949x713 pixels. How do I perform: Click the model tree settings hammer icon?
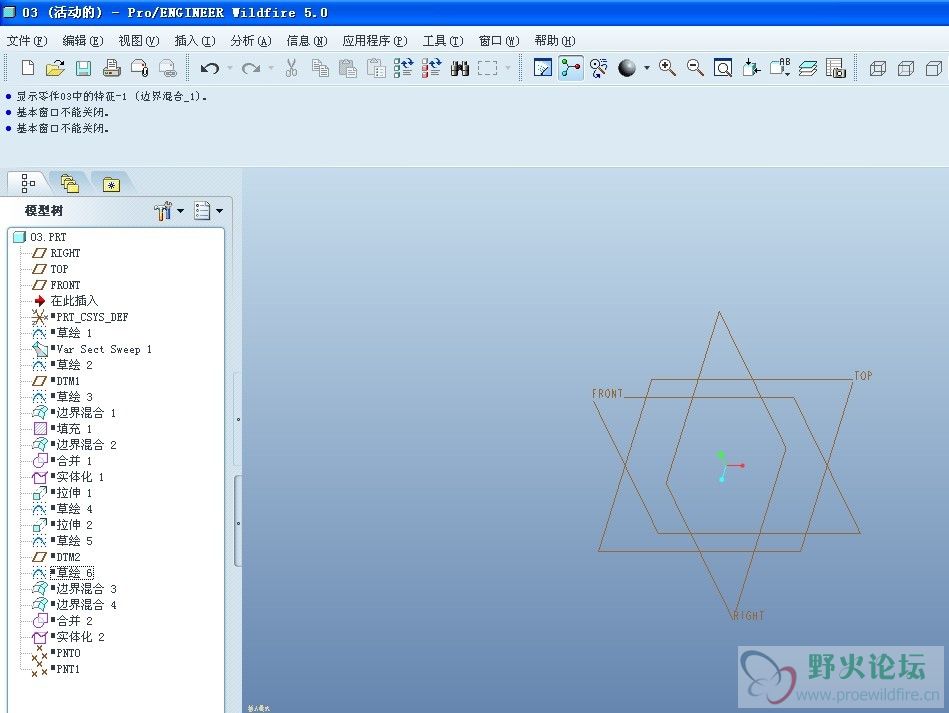163,211
